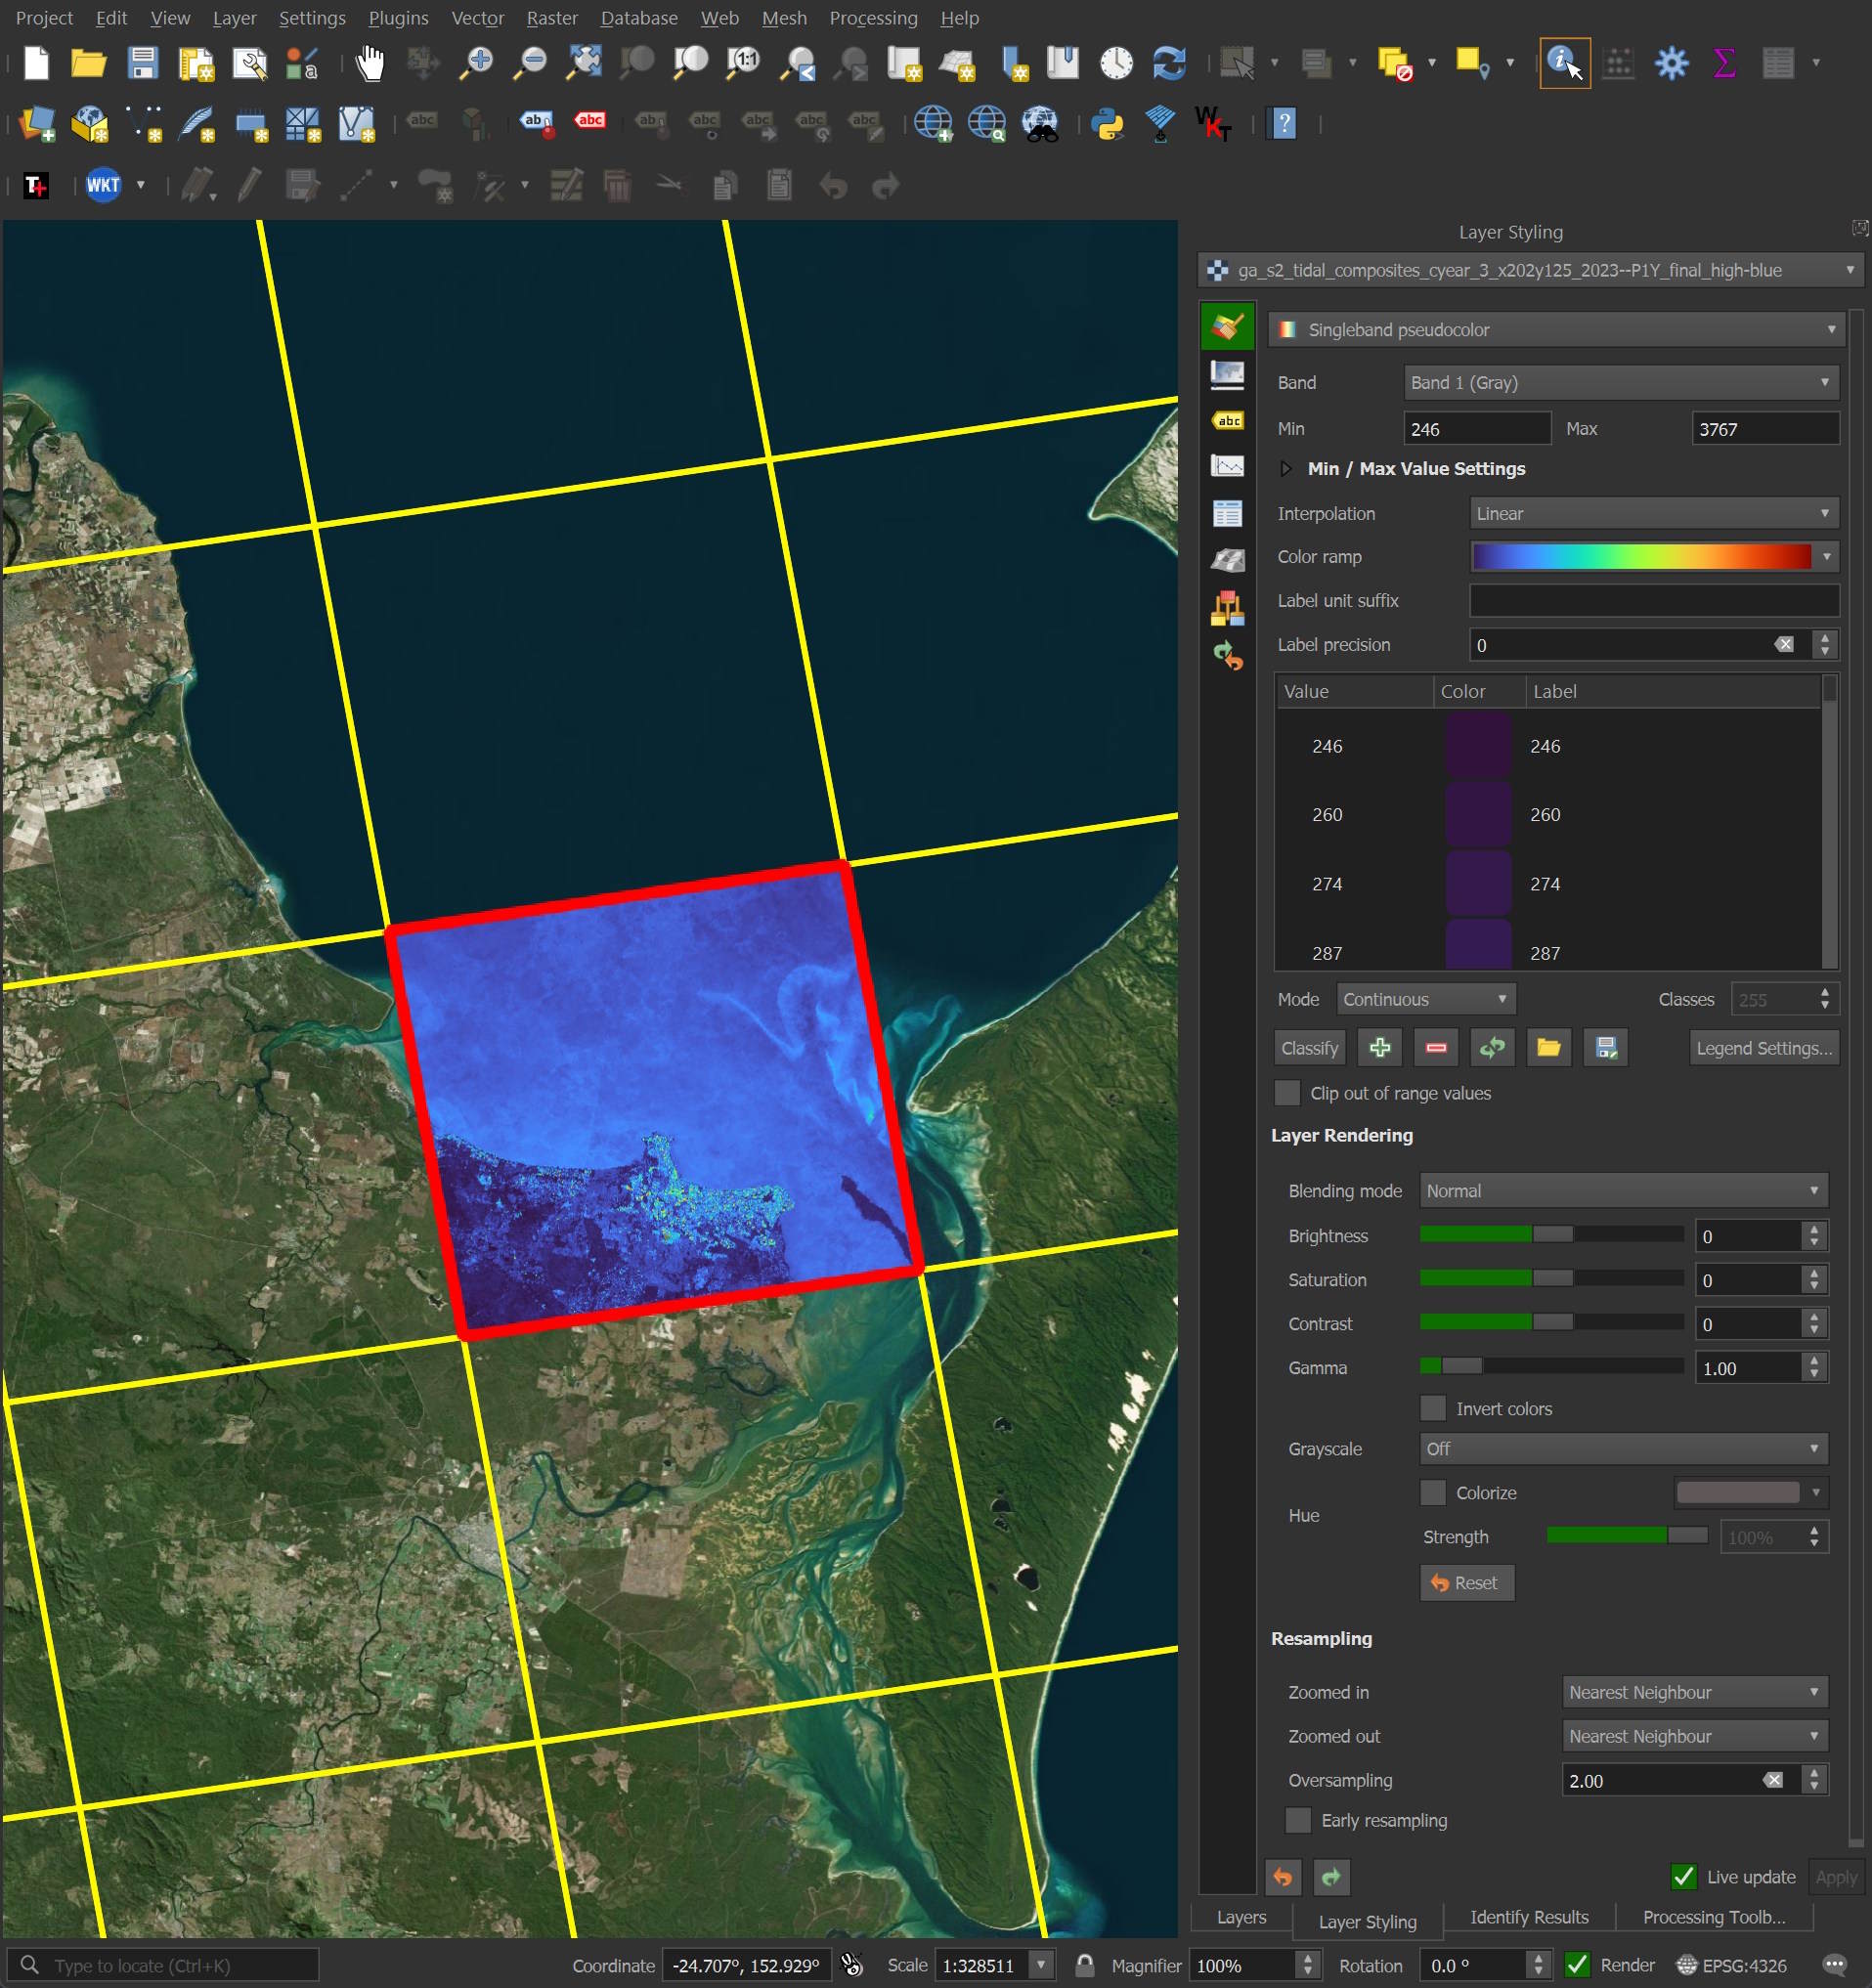The height and width of the screenshot is (1988, 1872).
Task: Open the Histogram tab icon in styling
Action: [x=1227, y=466]
